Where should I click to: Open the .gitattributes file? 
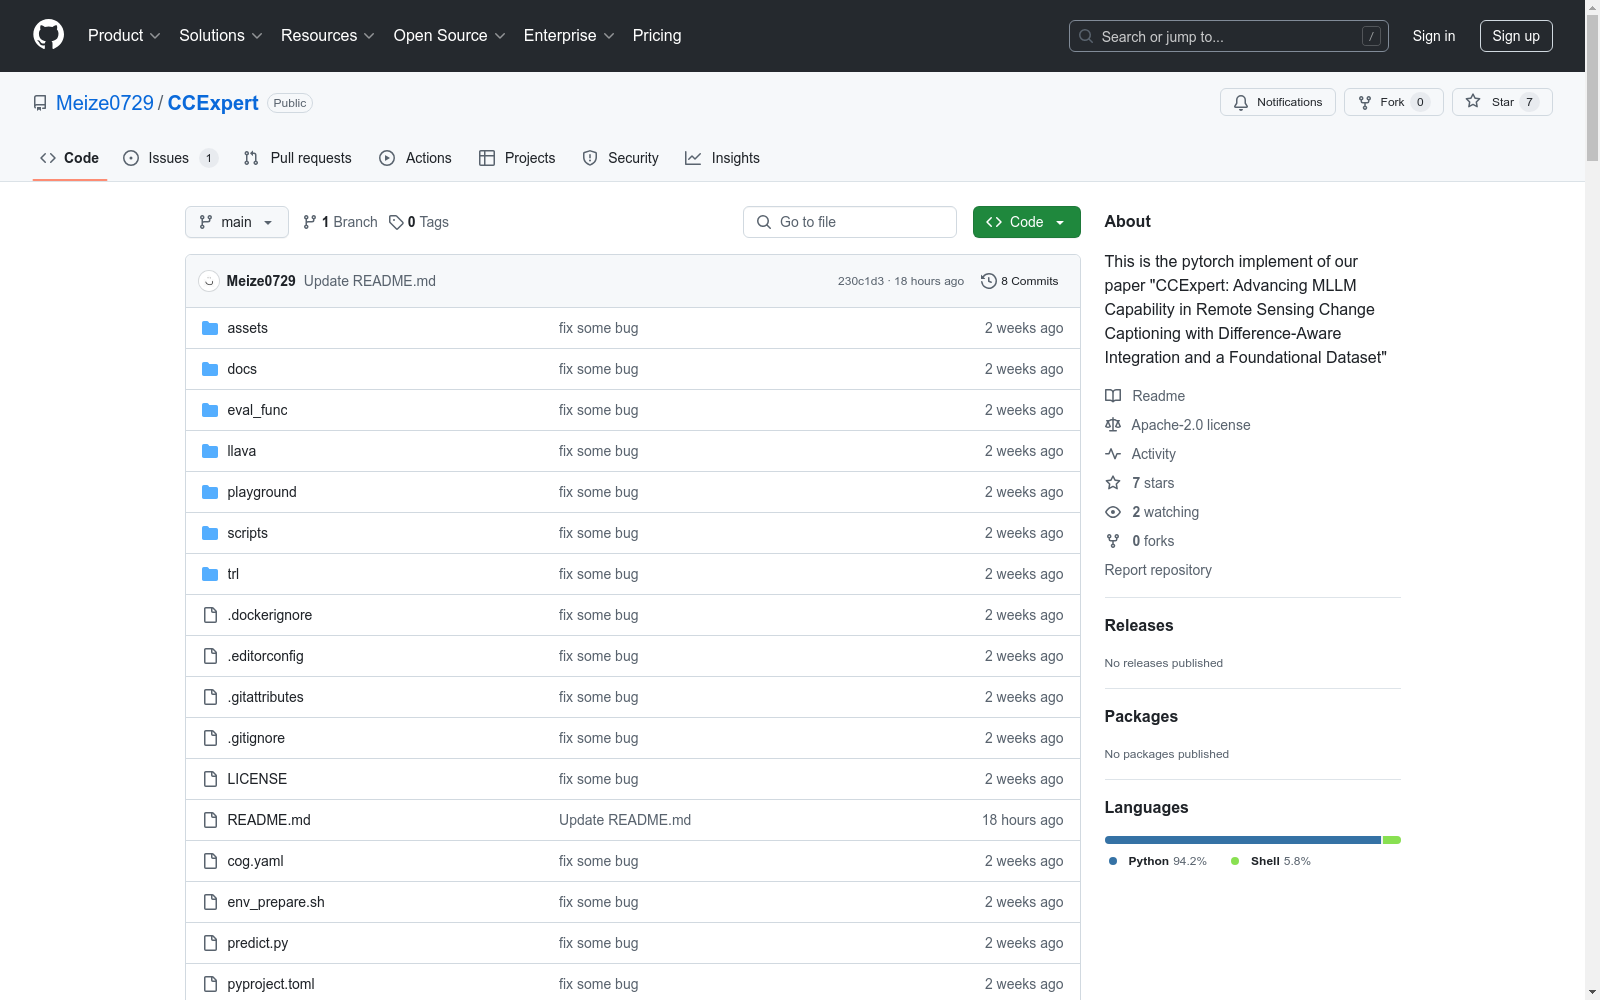(x=265, y=697)
